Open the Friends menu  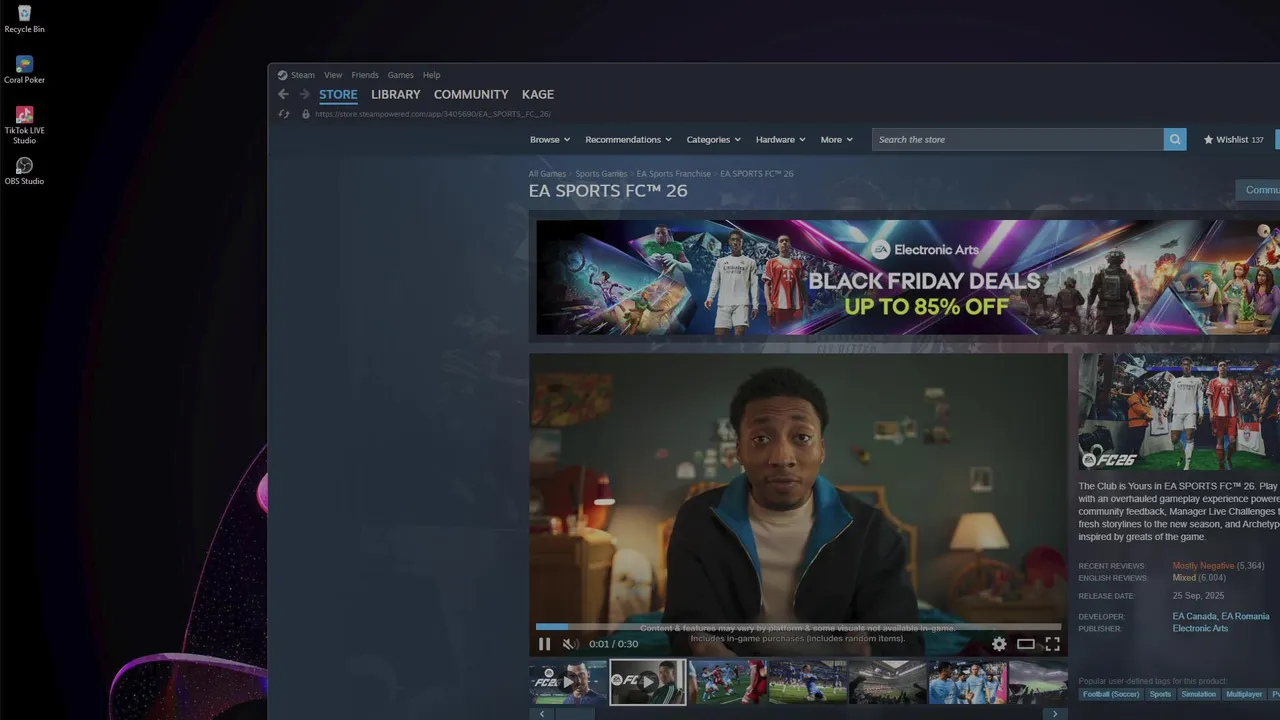365,75
